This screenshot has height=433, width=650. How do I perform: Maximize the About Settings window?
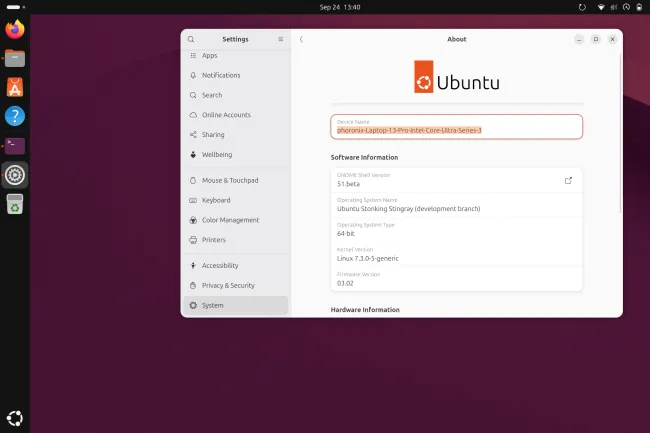tap(596, 39)
